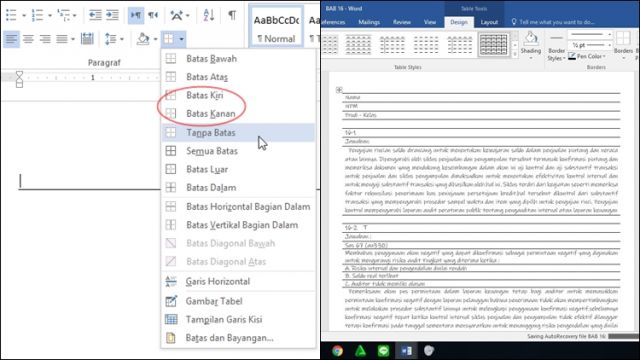Screen dimensions: 640x360
Task: Click the center text alignment icon
Action: pyautogui.click(x=28, y=39)
